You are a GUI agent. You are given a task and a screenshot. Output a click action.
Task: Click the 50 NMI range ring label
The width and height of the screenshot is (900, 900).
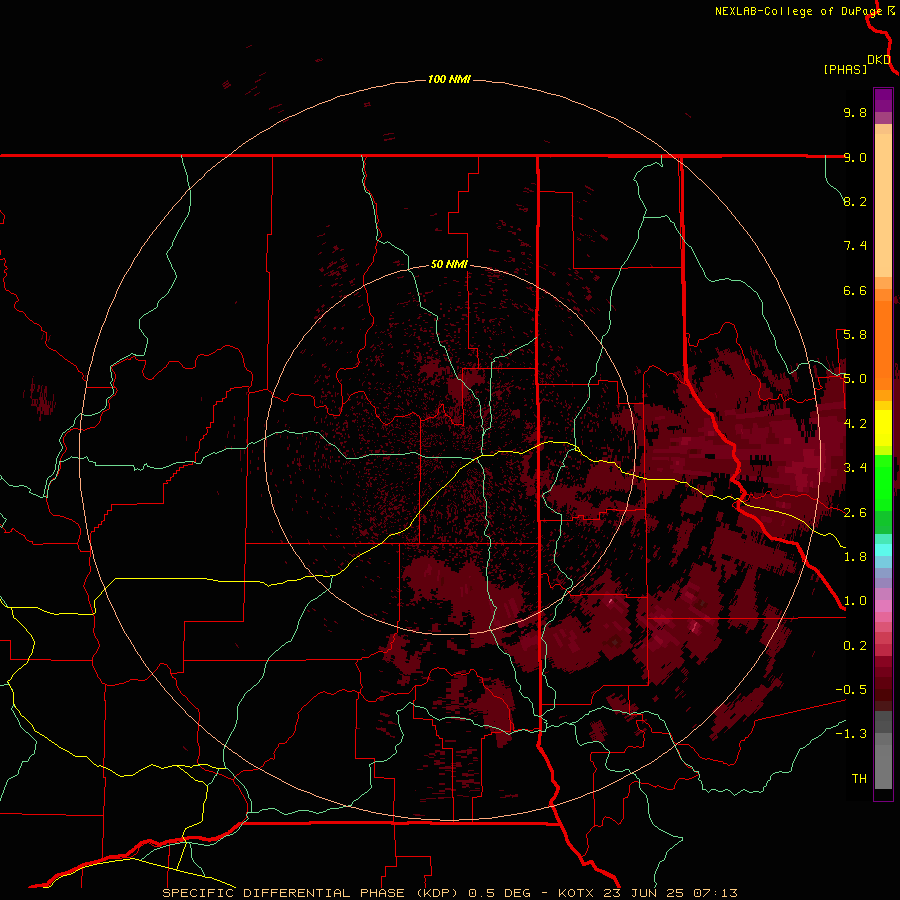[449, 264]
